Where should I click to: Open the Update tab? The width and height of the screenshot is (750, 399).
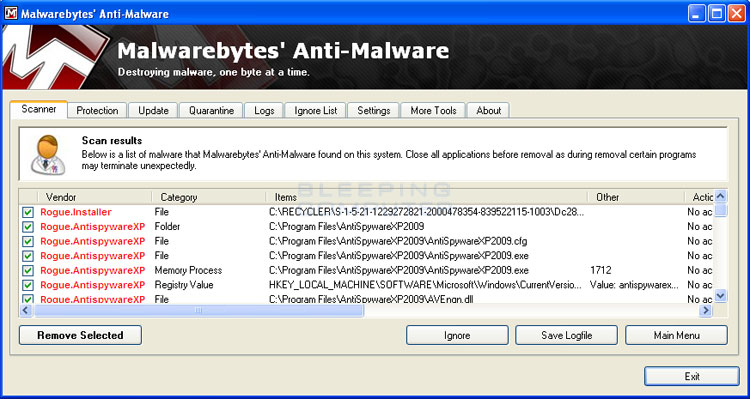click(153, 111)
